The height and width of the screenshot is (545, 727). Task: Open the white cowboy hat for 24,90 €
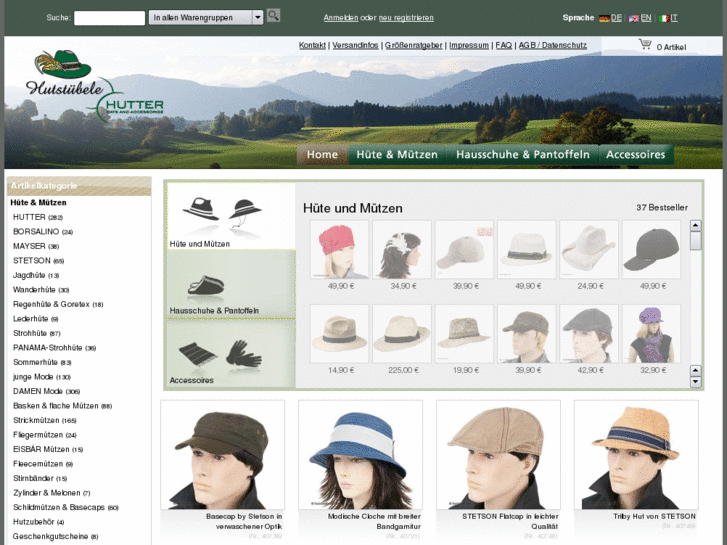click(x=589, y=250)
